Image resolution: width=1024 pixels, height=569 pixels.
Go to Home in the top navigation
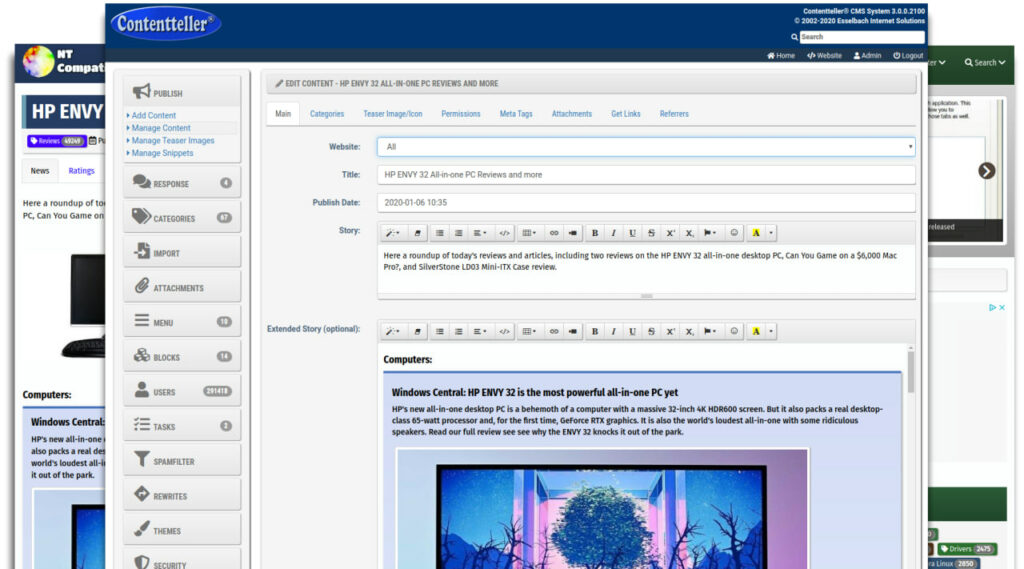781,56
